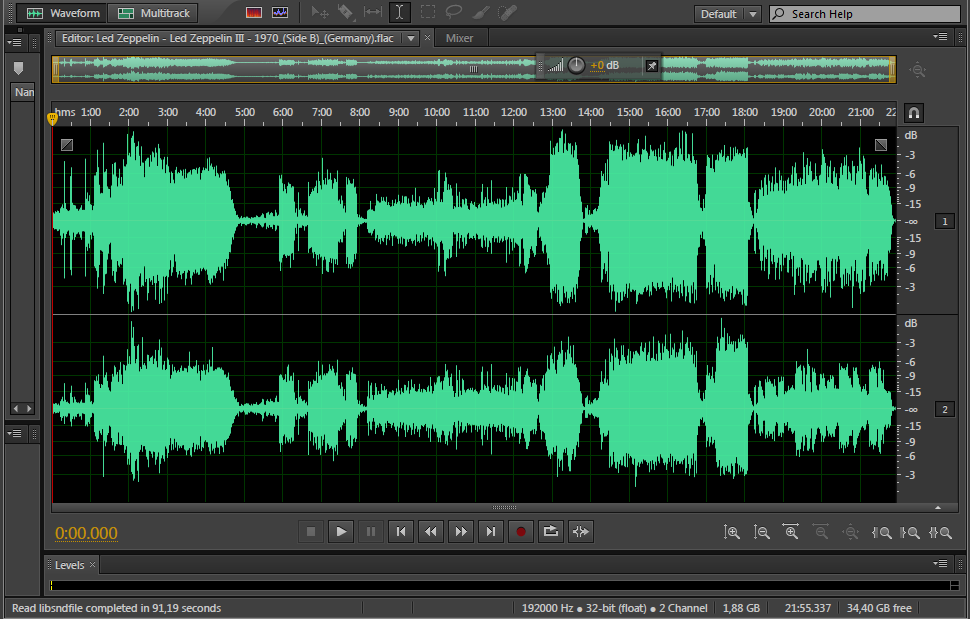Toggle Skip Selection button

[581, 532]
